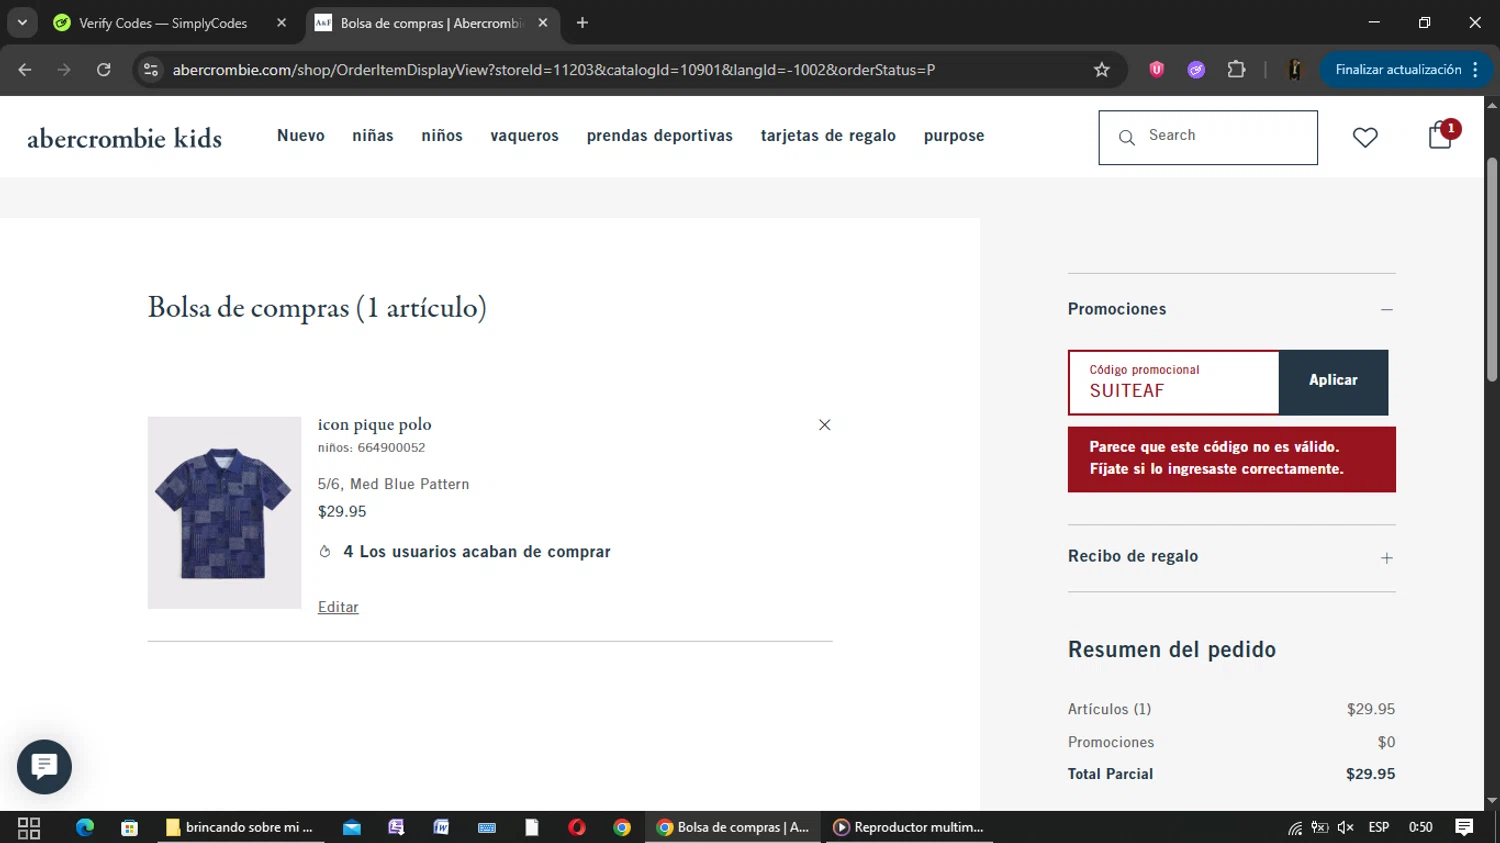Click the taskbar clock showing 0:50

(x=1420, y=827)
